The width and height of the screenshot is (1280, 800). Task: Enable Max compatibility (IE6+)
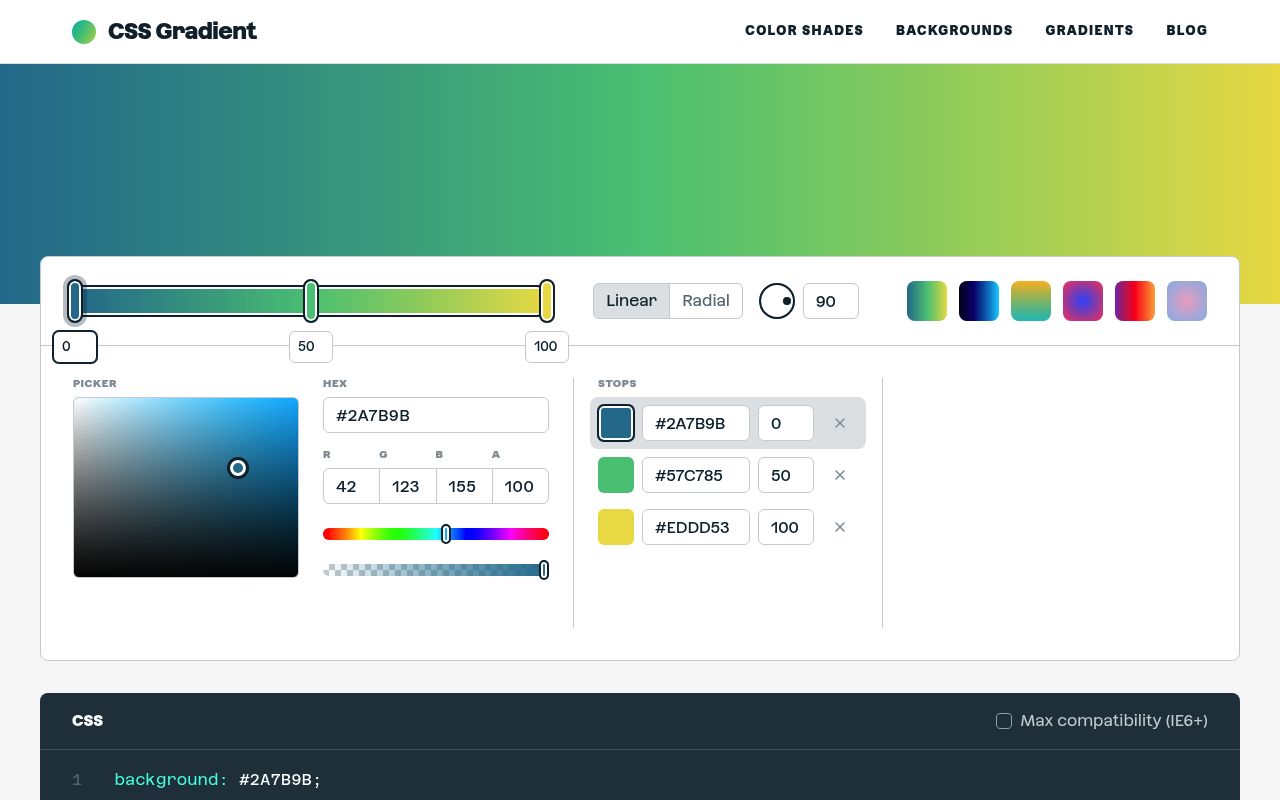(1004, 721)
